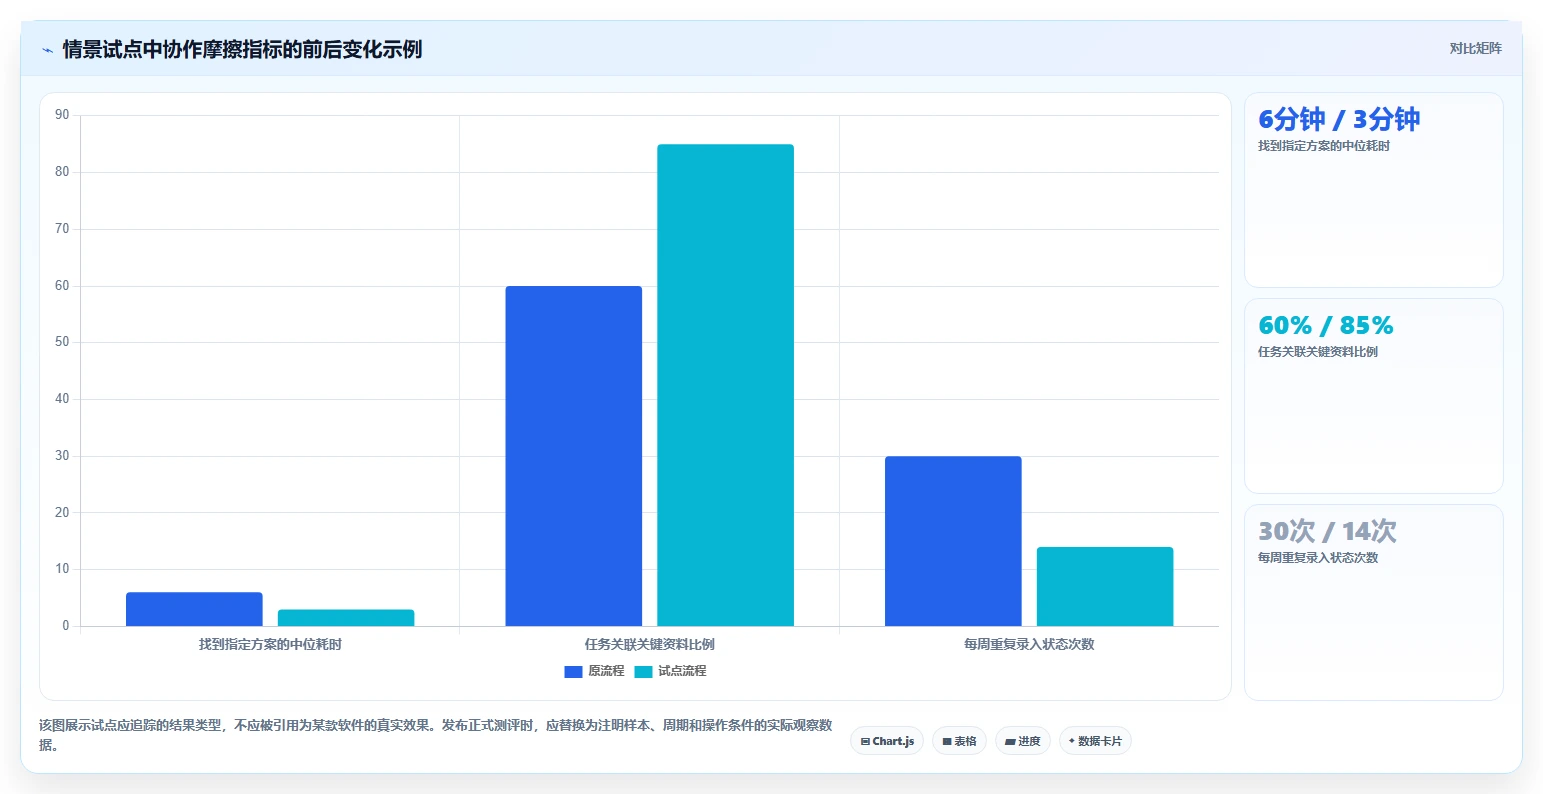1543x794 pixels.
Task: Toggle the 试点流程 legend color box
Action: tap(643, 672)
